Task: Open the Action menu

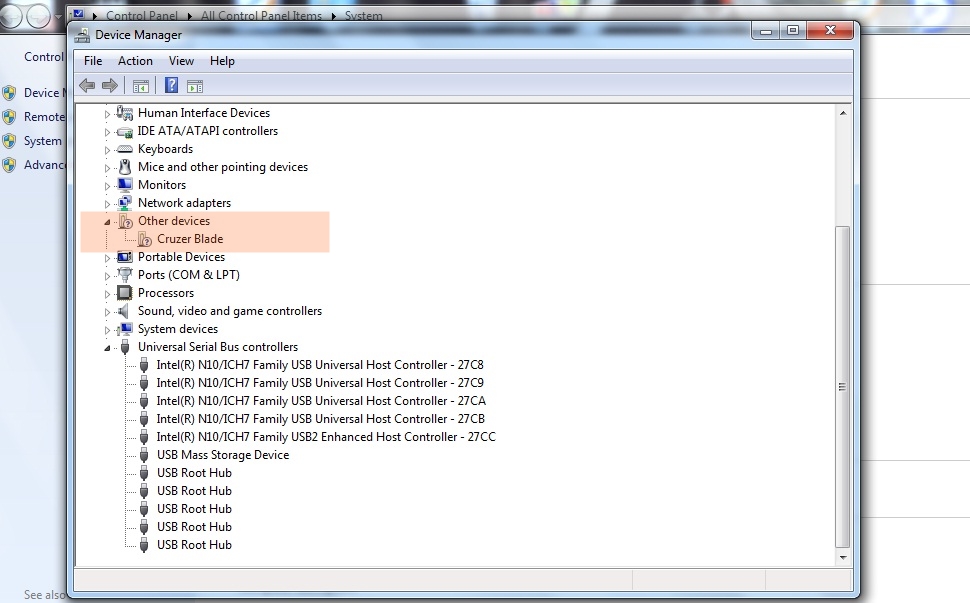Action: tap(135, 61)
